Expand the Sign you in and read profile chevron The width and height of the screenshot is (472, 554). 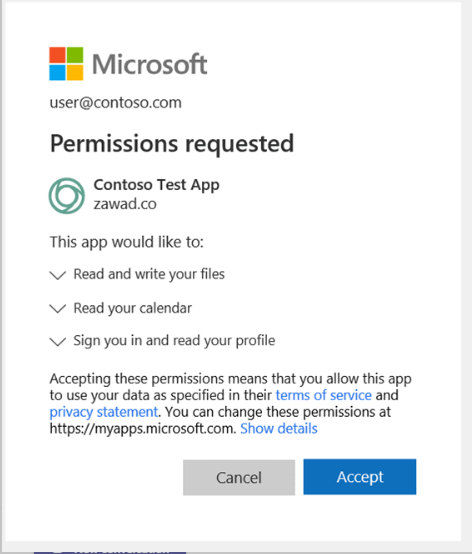(58, 341)
